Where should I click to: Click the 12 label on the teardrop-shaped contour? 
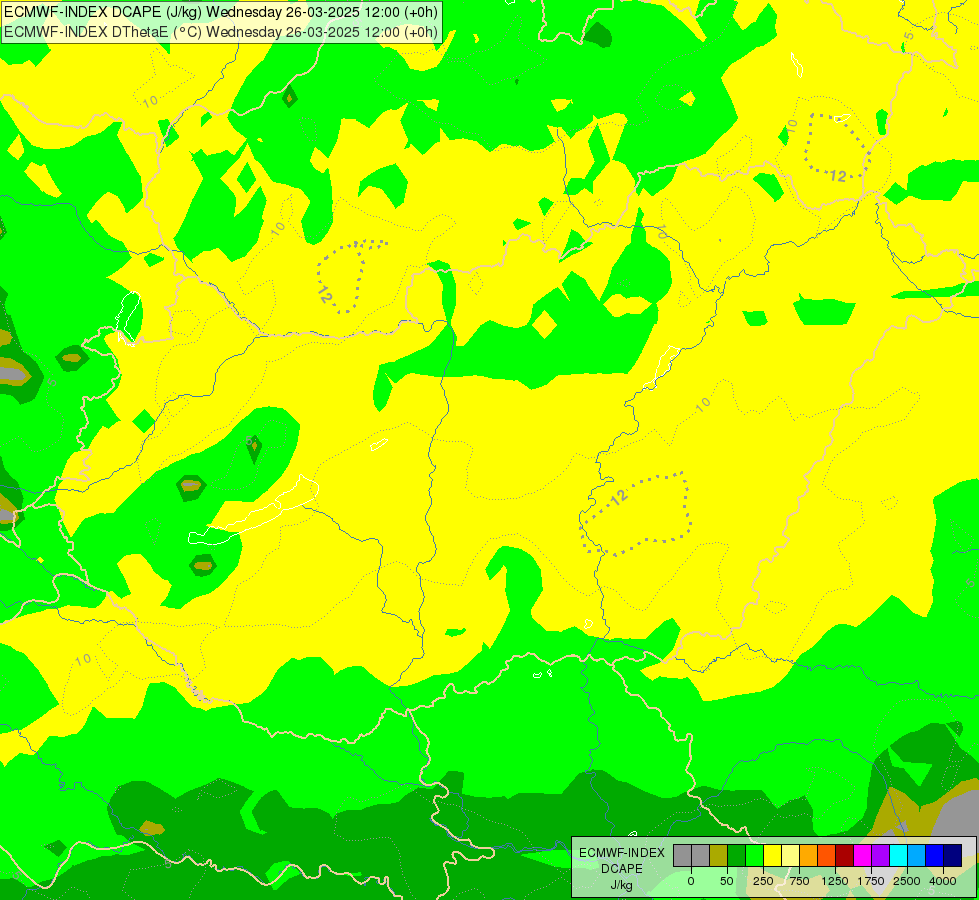324,294
